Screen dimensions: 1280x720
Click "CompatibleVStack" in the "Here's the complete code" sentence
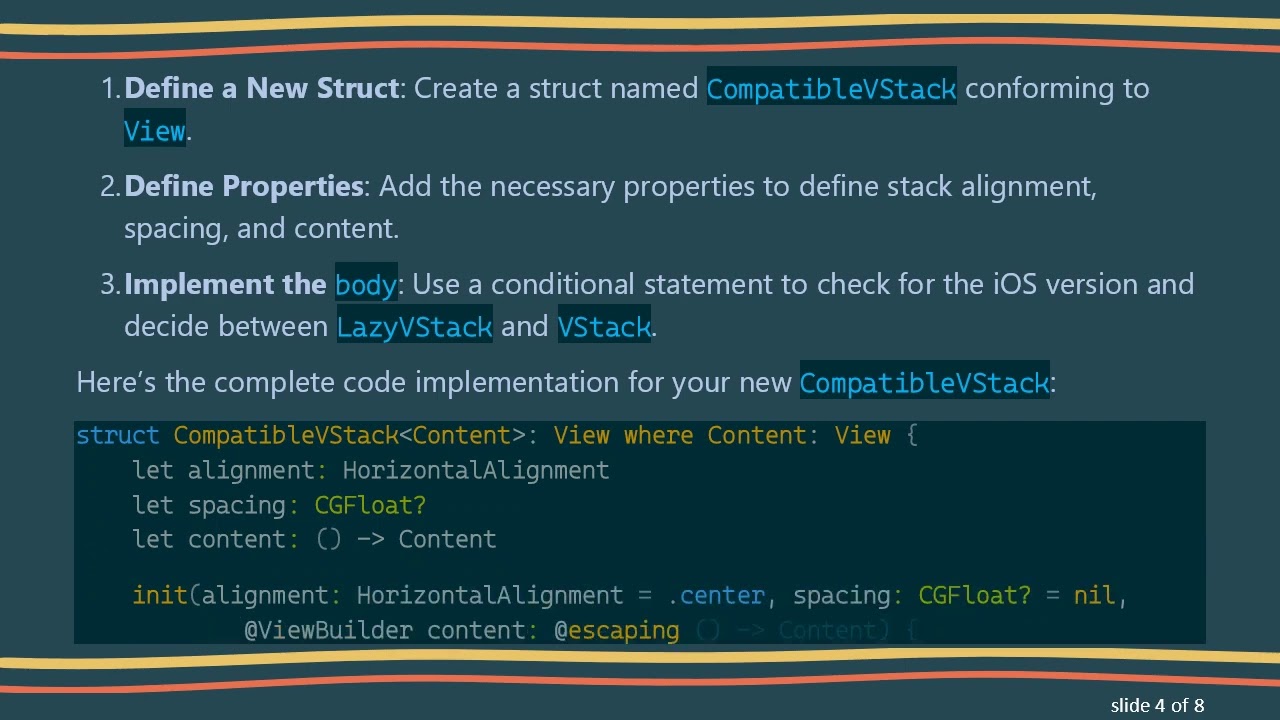click(x=925, y=382)
